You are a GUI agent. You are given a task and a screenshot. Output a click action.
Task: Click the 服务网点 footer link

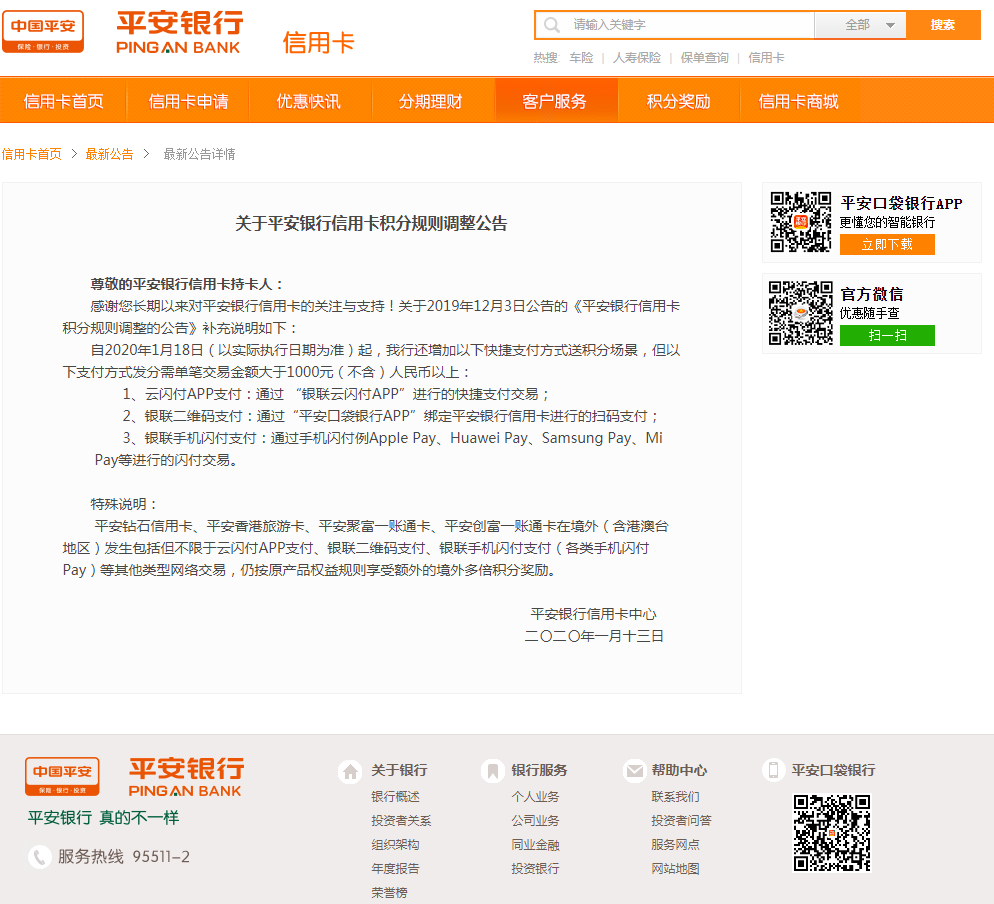click(x=676, y=845)
